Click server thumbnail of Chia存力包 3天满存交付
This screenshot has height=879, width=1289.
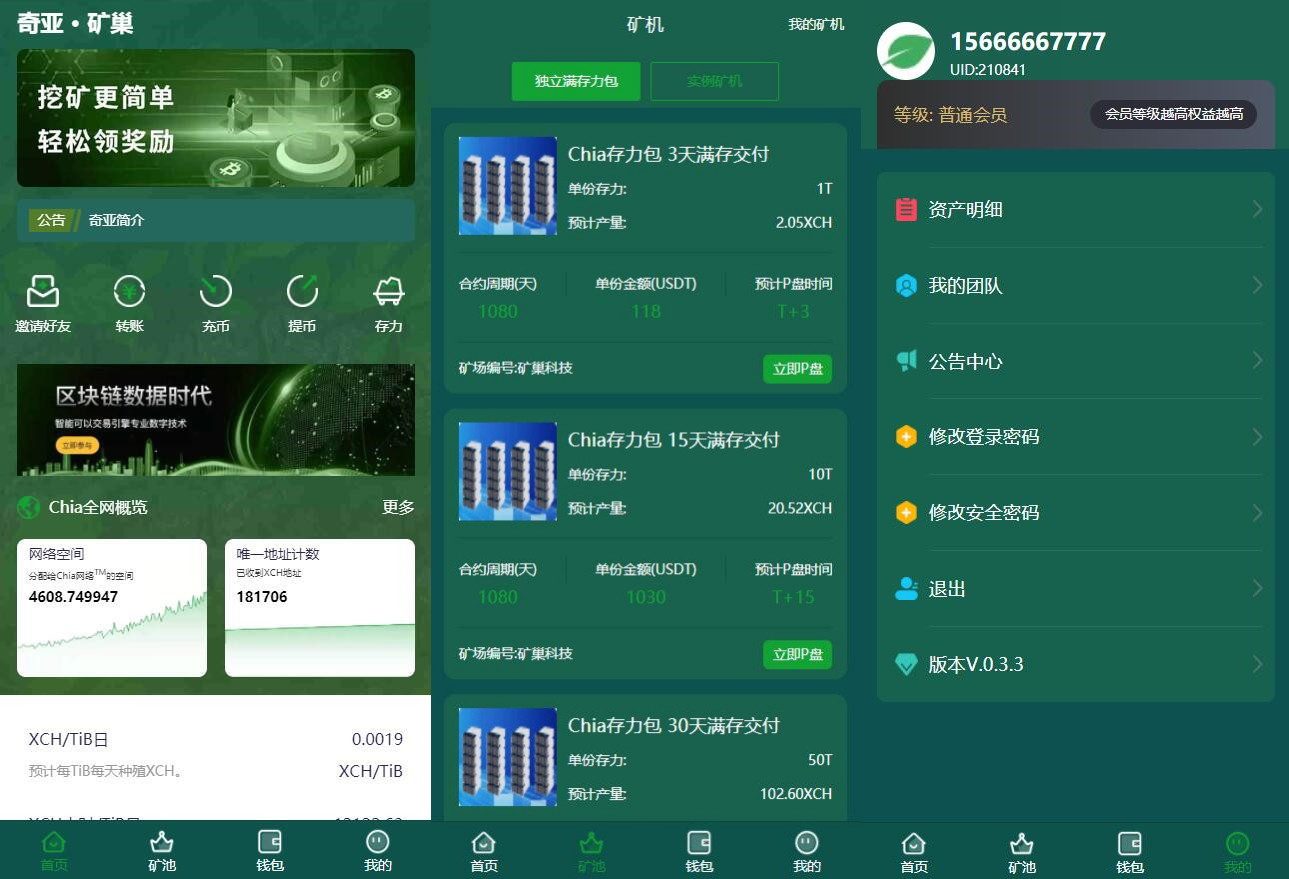pos(508,186)
